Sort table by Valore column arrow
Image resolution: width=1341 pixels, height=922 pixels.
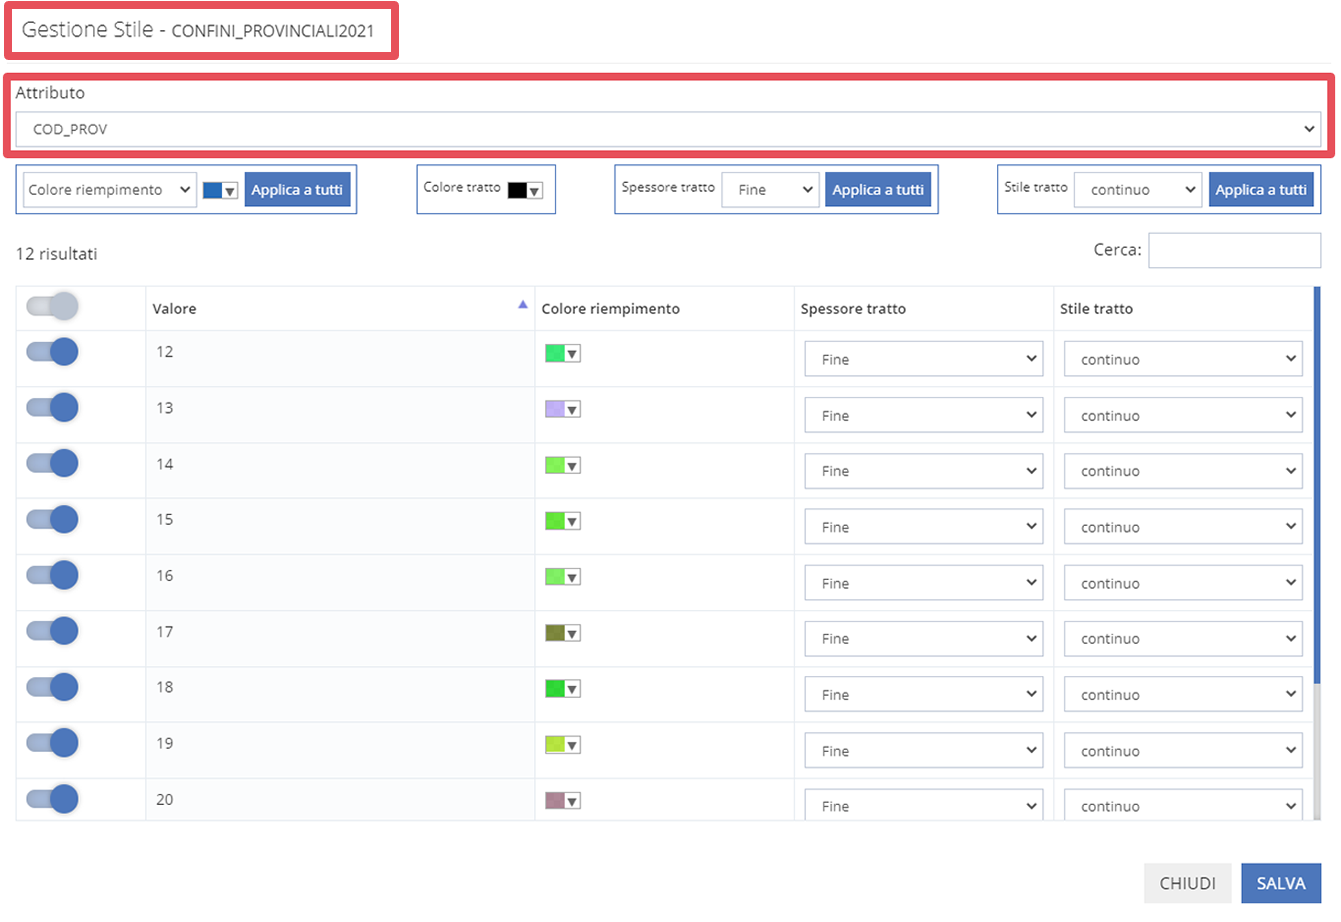click(522, 305)
